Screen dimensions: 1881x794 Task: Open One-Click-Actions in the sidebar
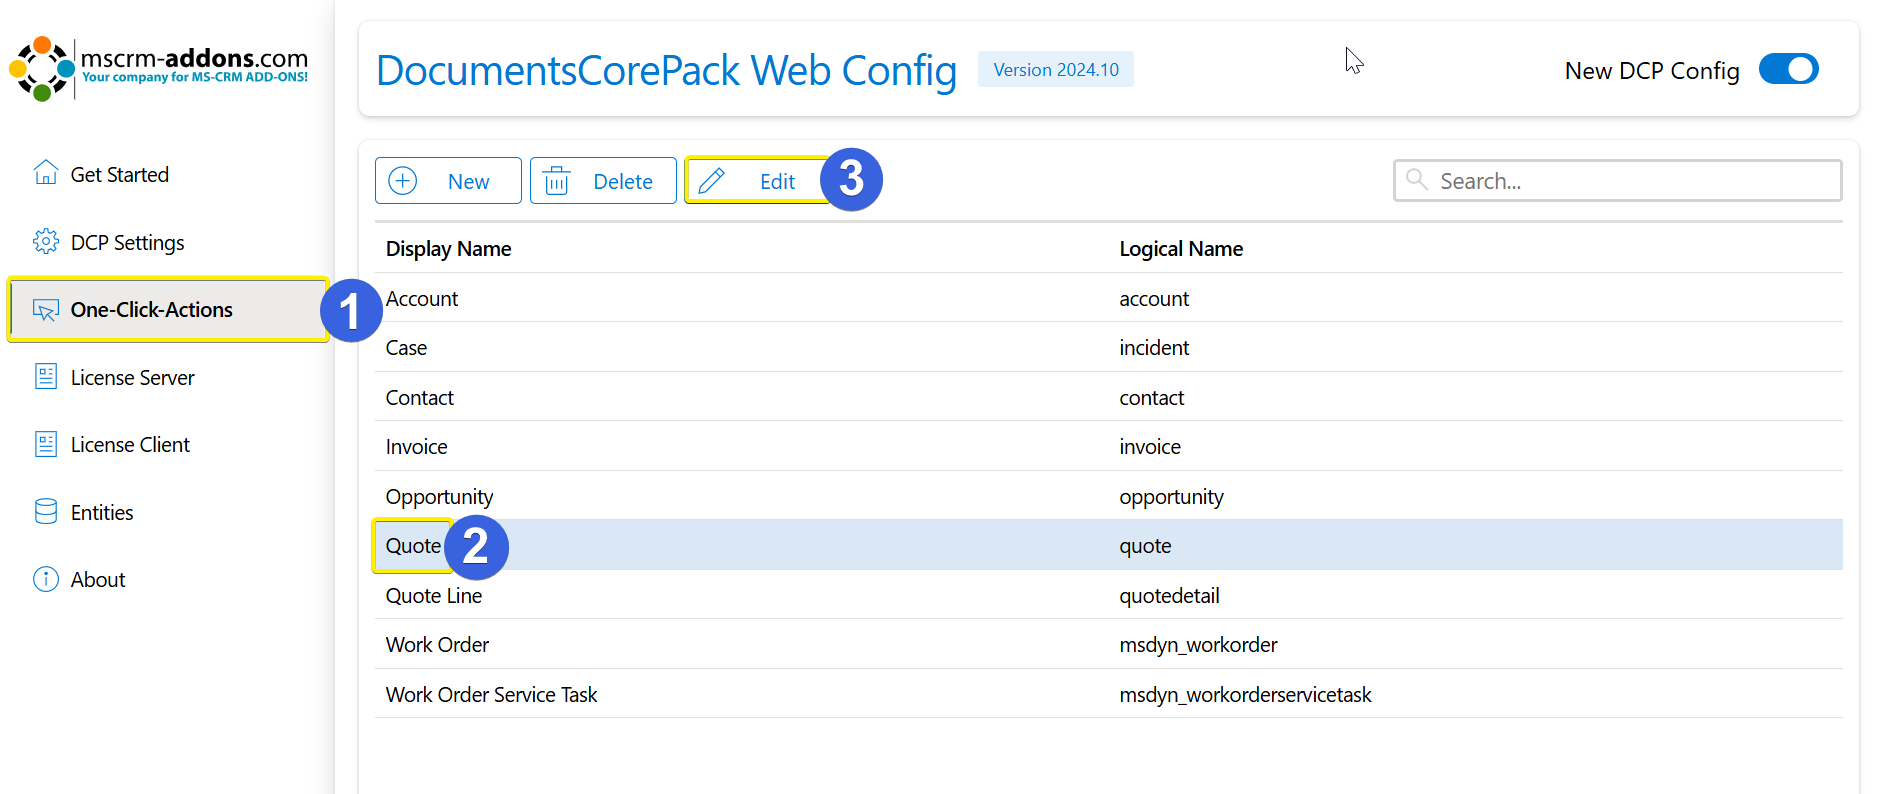coord(151,310)
